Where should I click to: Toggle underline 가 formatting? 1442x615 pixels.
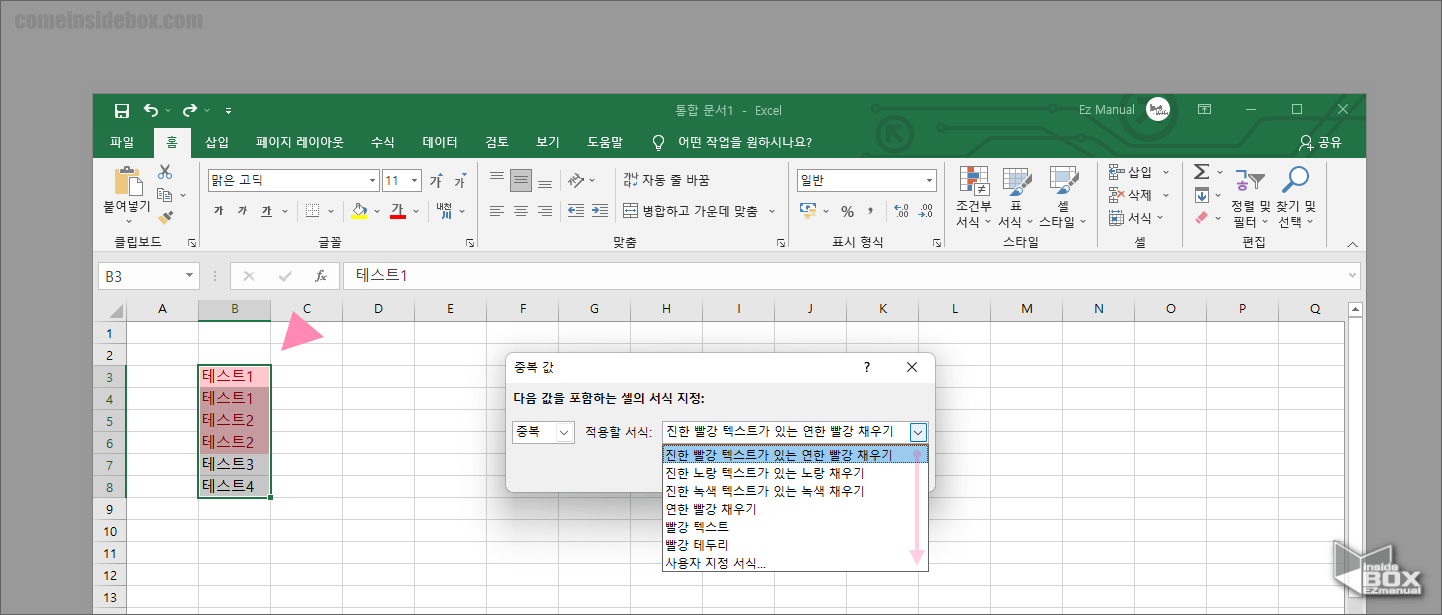[x=266, y=211]
